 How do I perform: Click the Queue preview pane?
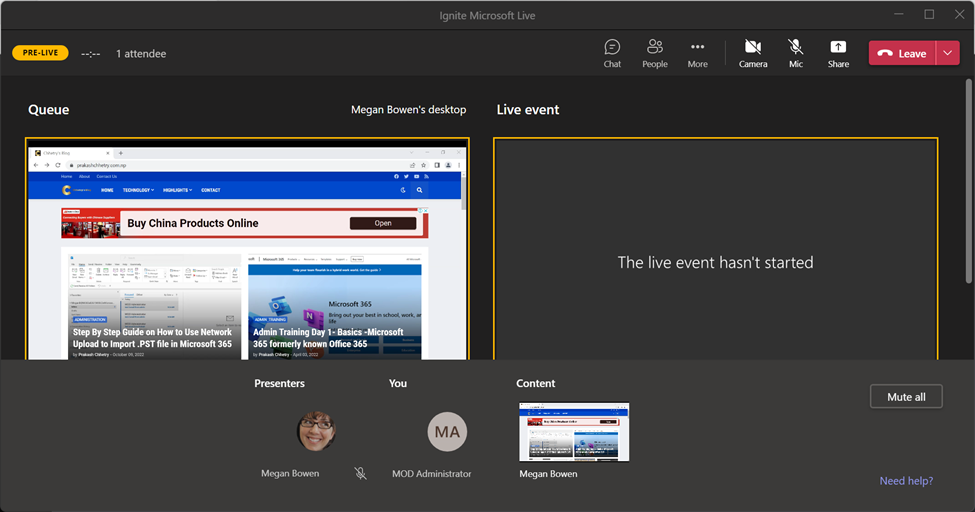pyautogui.click(x=247, y=249)
